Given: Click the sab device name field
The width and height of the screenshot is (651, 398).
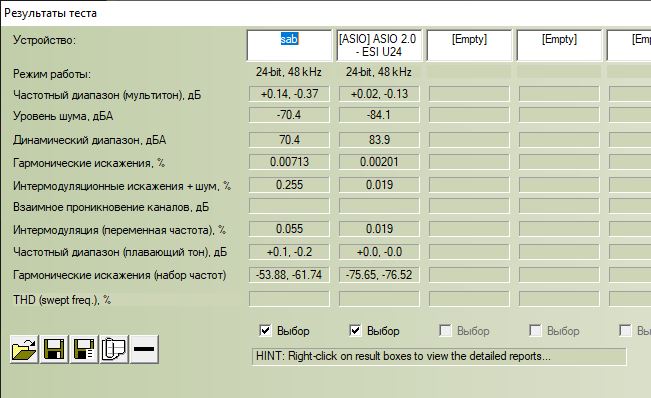Looking at the screenshot, I should click(x=289, y=45).
